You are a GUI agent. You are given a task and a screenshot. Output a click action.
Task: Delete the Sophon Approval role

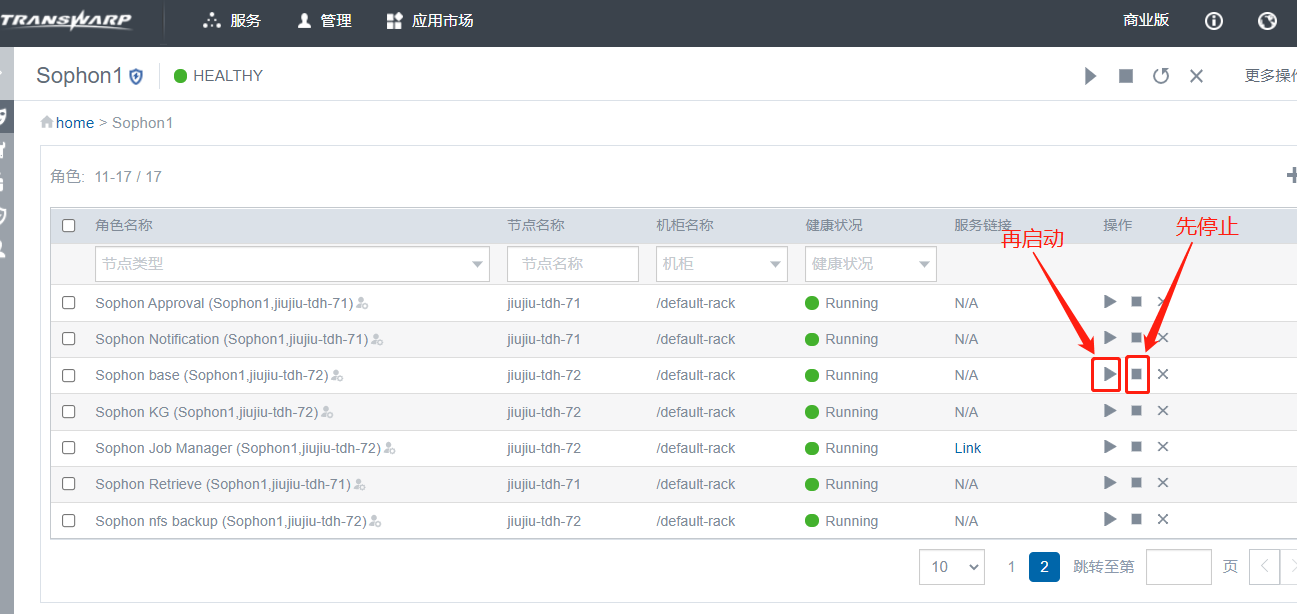pos(1163,302)
